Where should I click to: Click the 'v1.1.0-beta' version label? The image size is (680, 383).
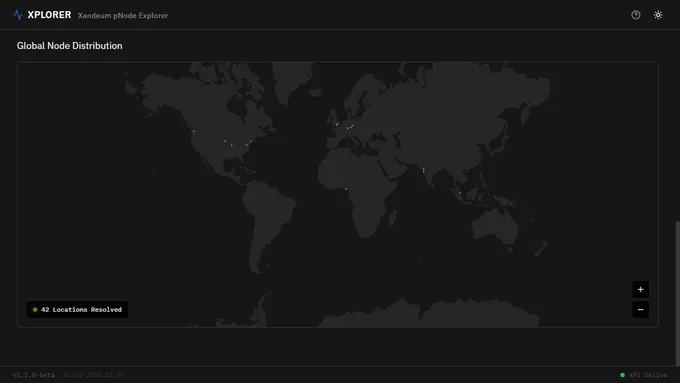click(x=34, y=375)
